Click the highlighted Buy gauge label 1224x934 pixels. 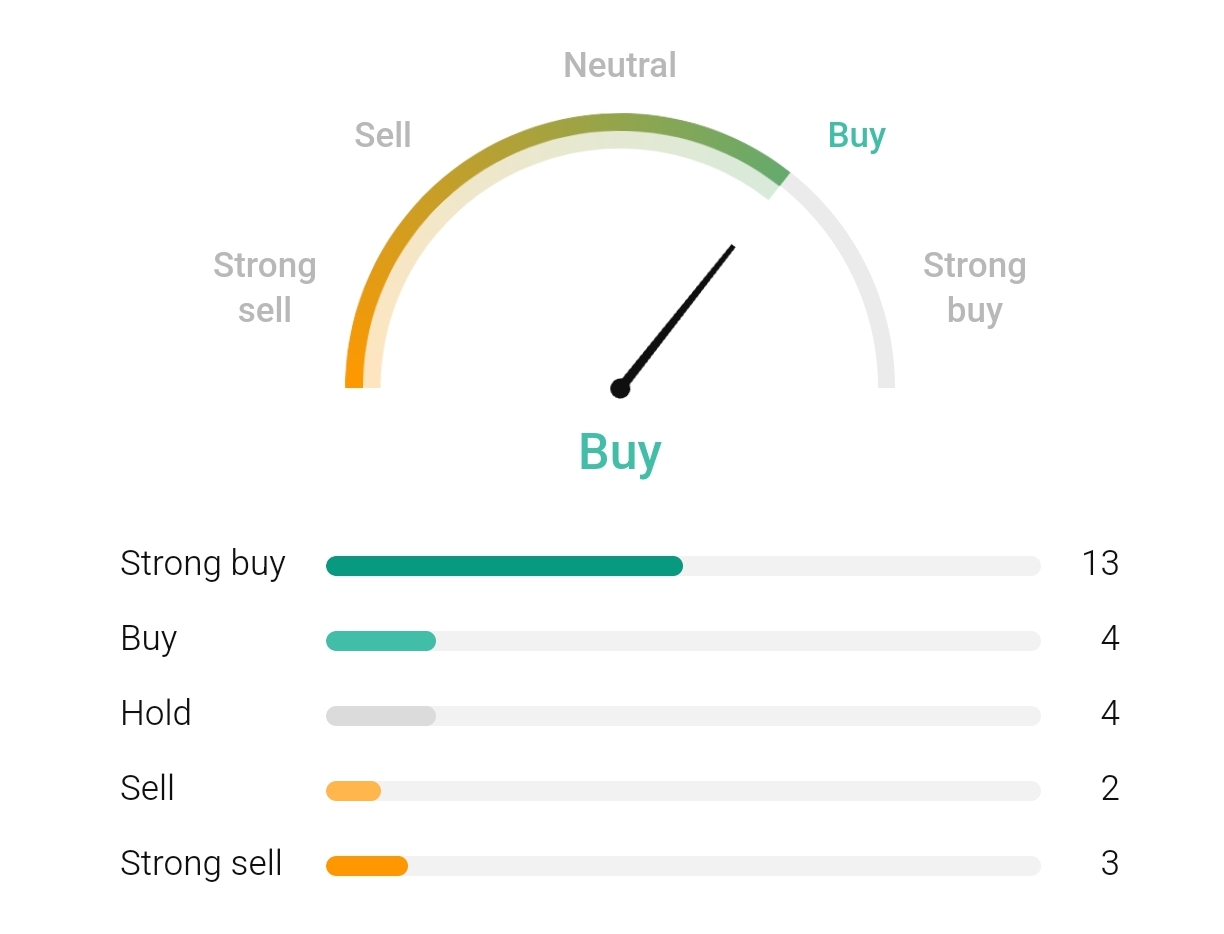pos(857,135)
